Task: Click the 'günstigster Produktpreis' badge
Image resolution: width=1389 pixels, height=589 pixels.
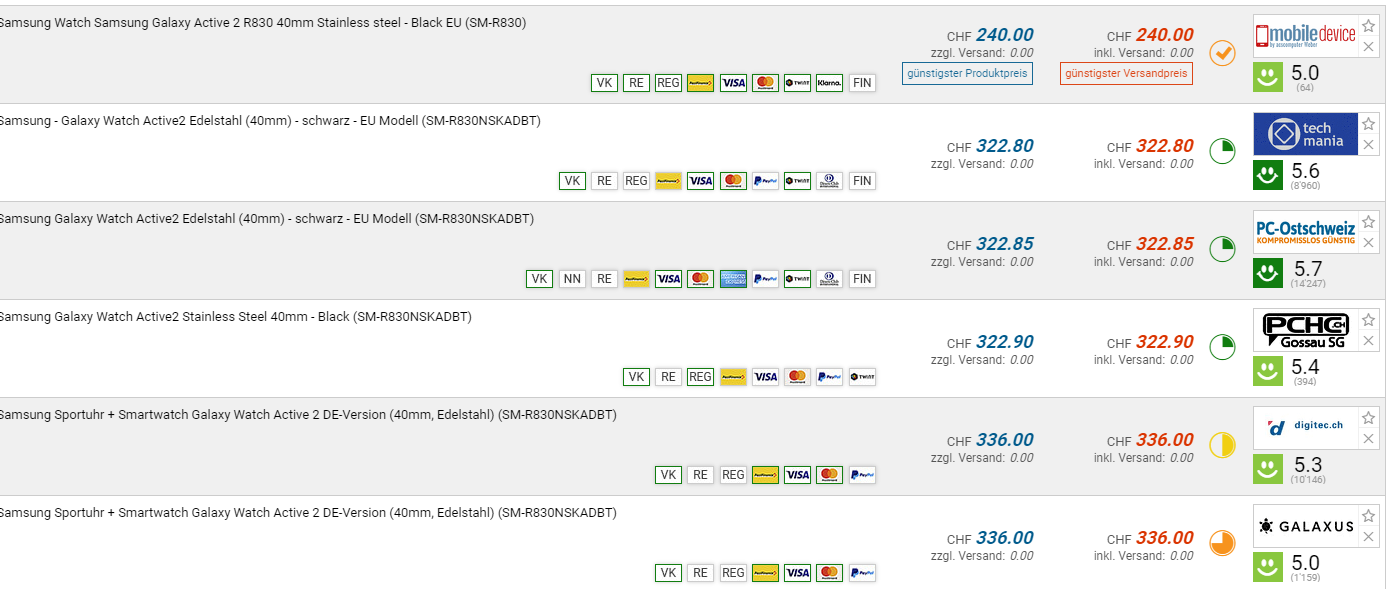Action: coord(967,73)
